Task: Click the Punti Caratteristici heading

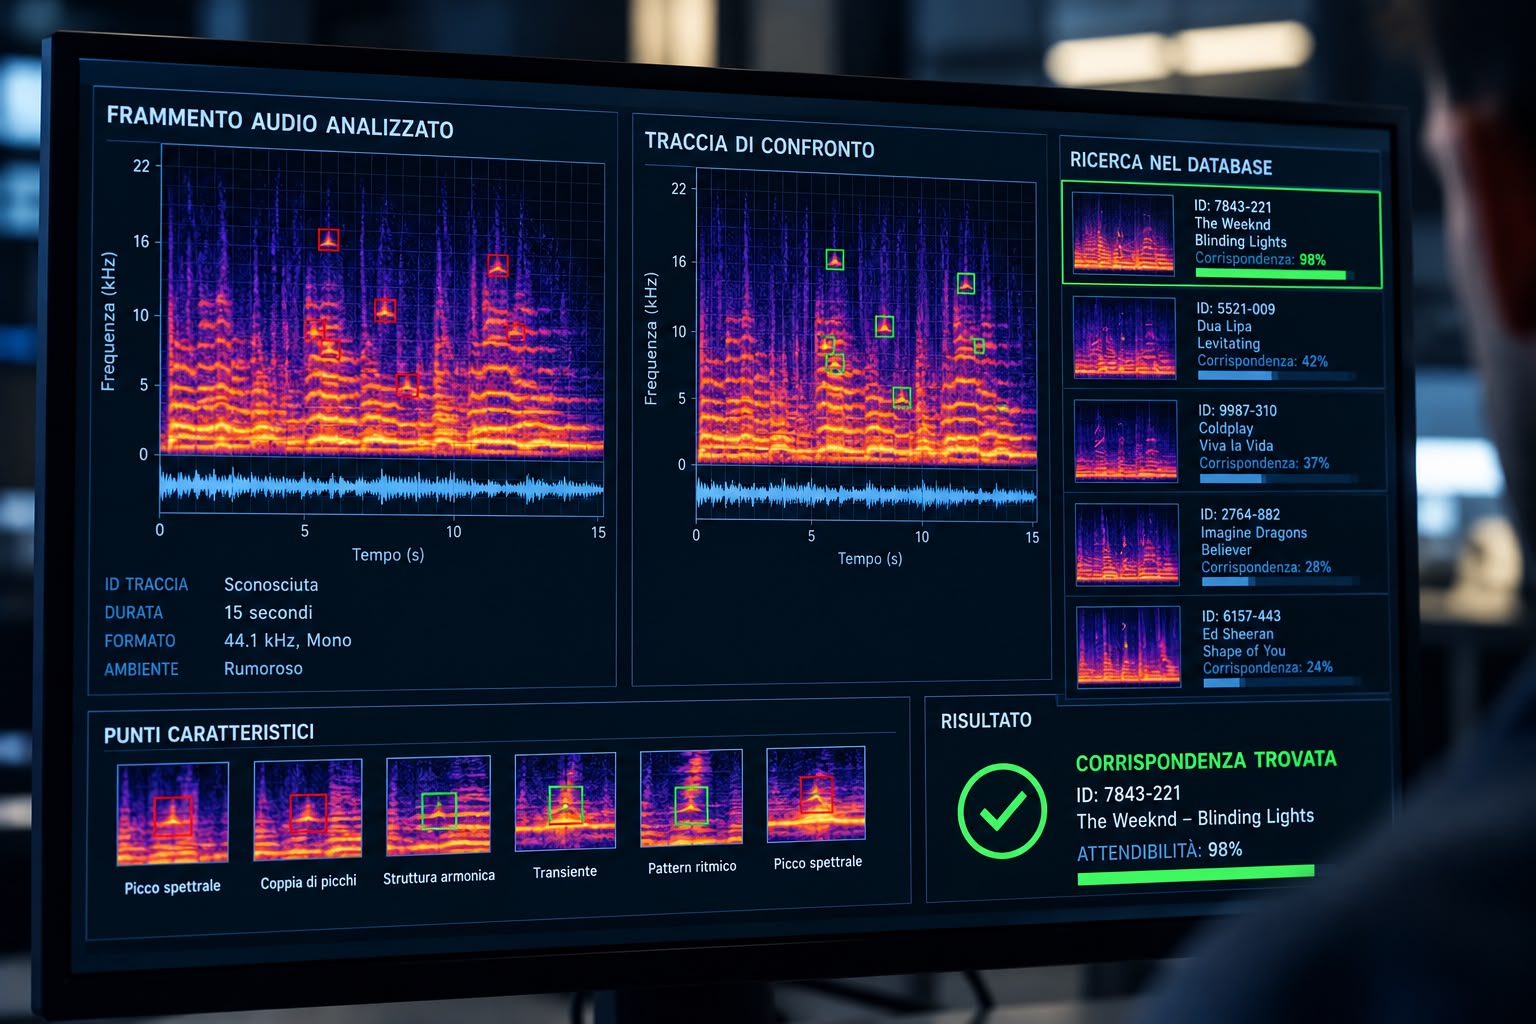Action: [x=209, y=734]
